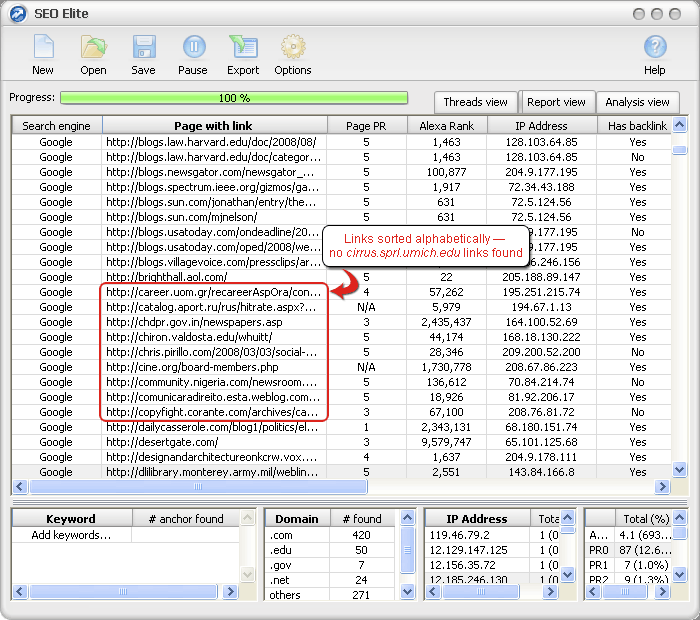Click the 100% progress bar

(x=234, y=98)
